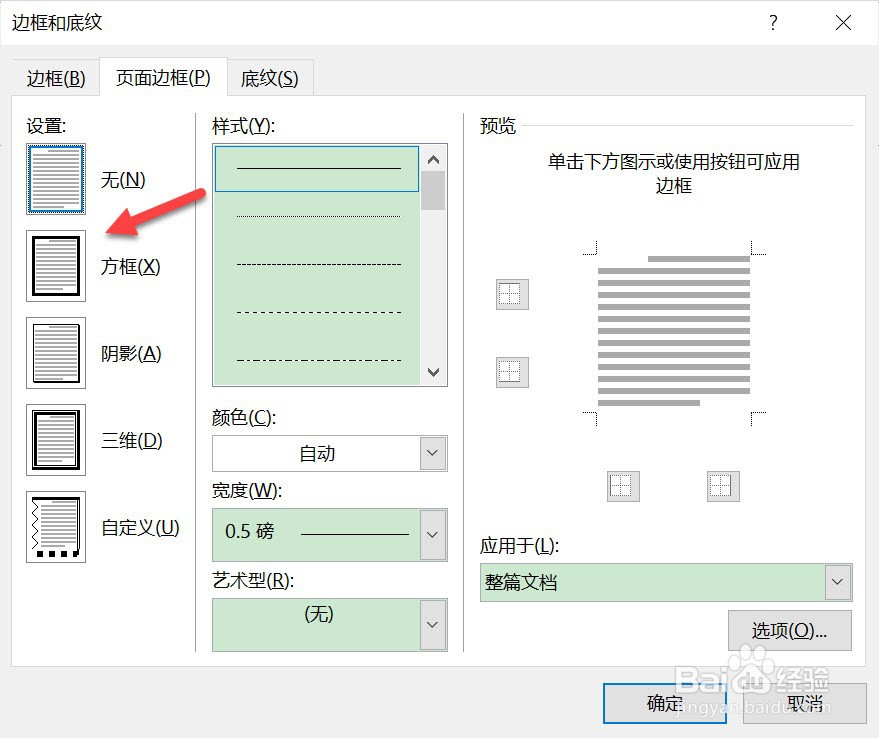879x738 pixels.
Task: Open the 宽度(W) width dropdown arrow
Action: (x=433, y=534)
